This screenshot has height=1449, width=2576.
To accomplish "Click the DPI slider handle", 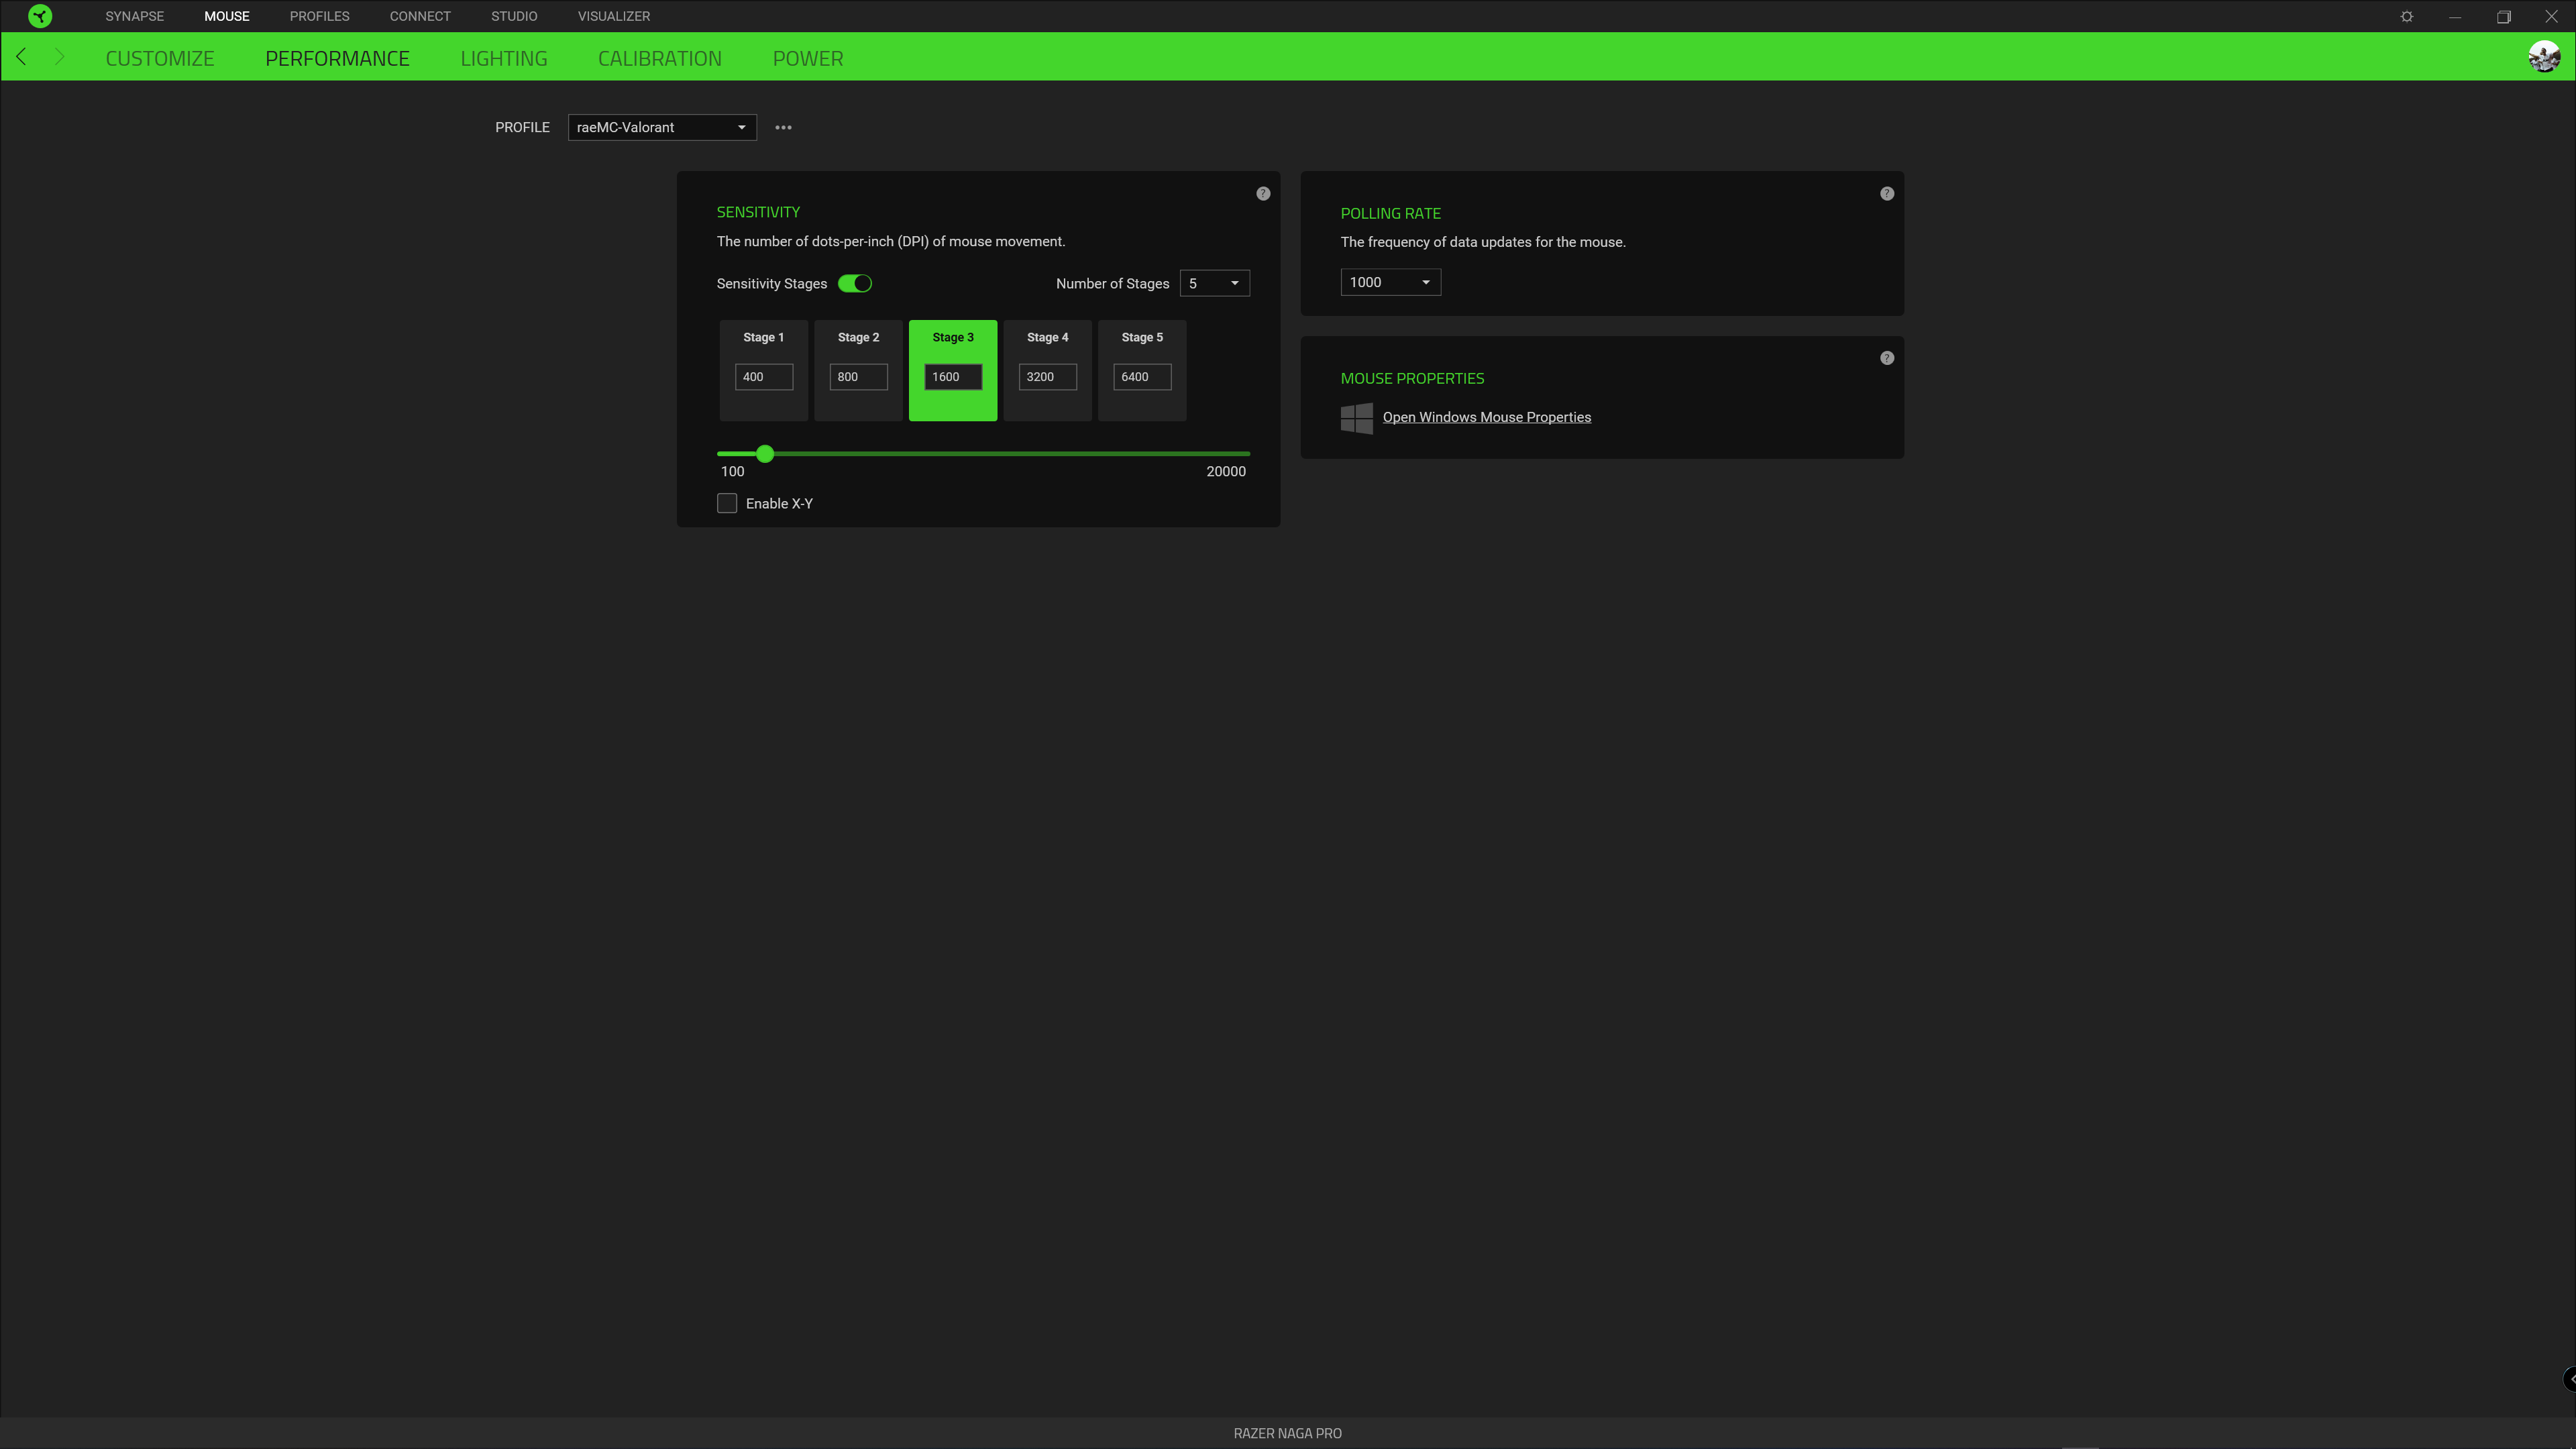I will 765,454.
